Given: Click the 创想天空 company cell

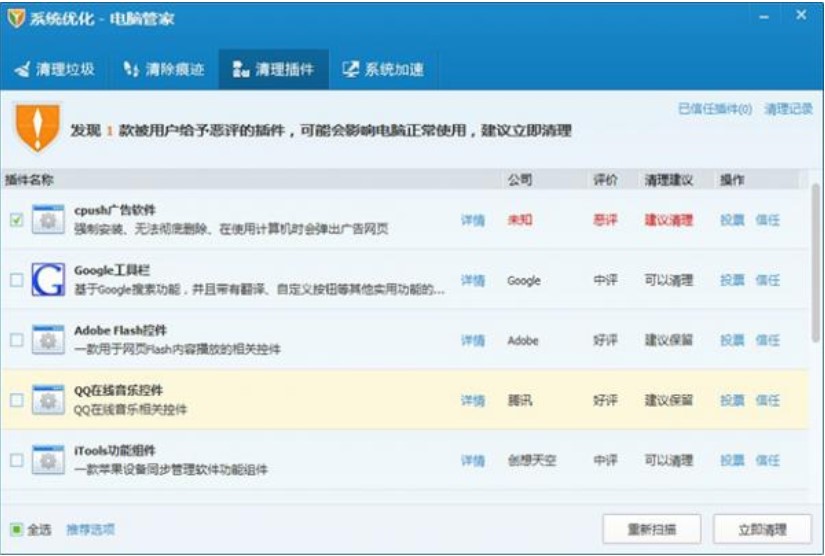Looking at the screenshot, I should coord(531,460).
